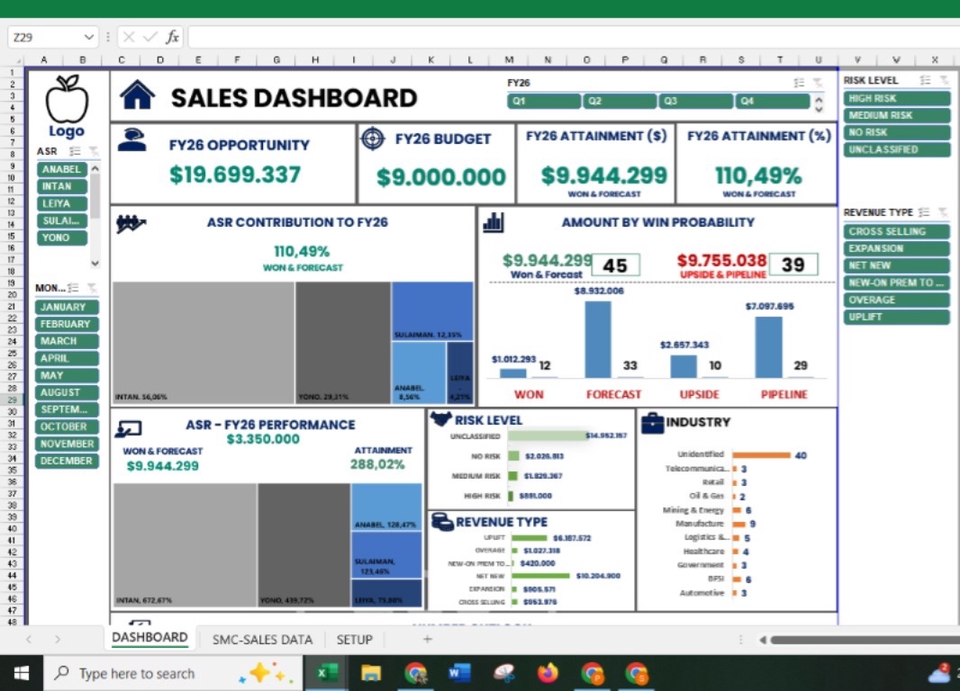Viewport: 960px width, 691px height.
Task: Toggle the HIGH RISK slicer filter
Action: pos(896,99)
